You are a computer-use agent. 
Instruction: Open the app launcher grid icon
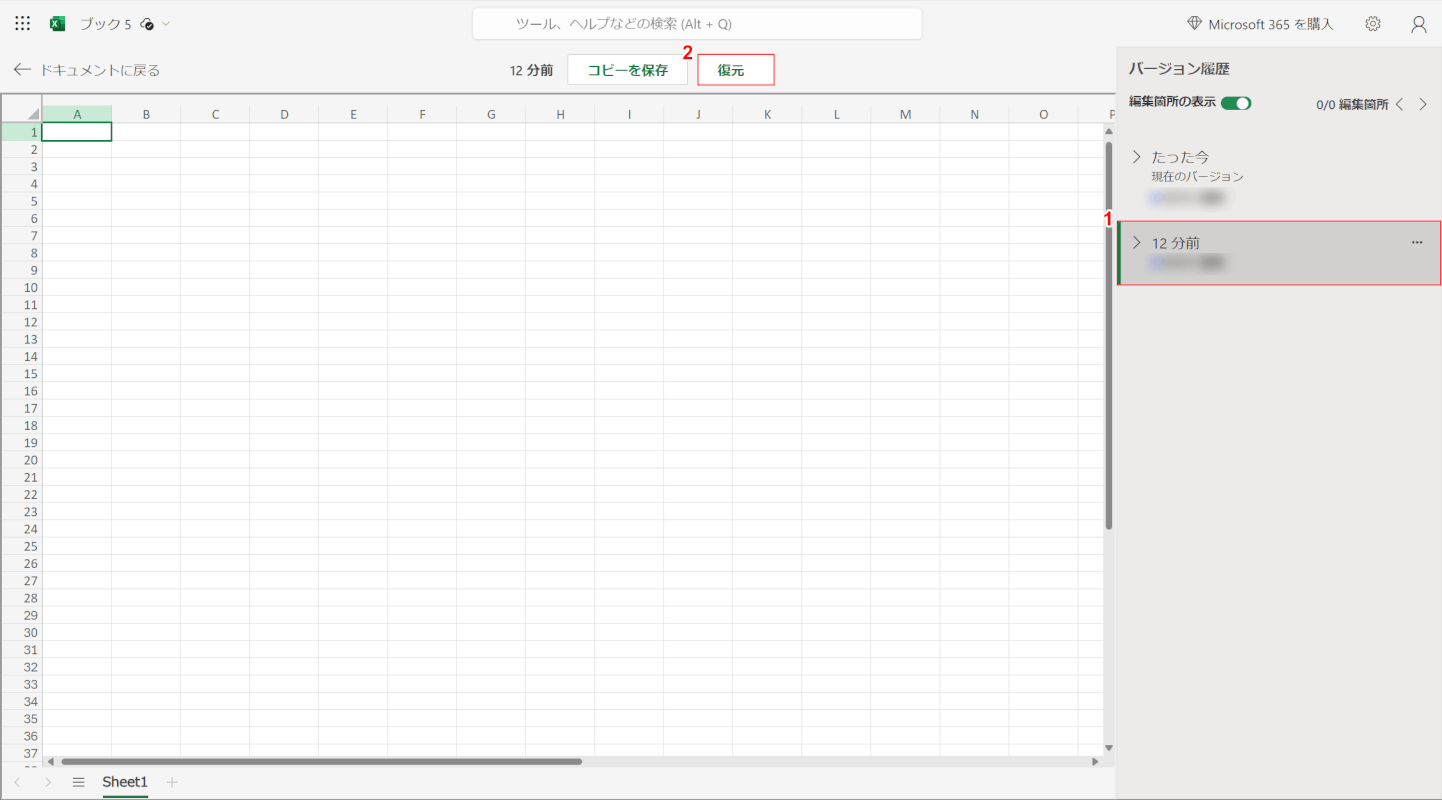click(x=23, y=24)
